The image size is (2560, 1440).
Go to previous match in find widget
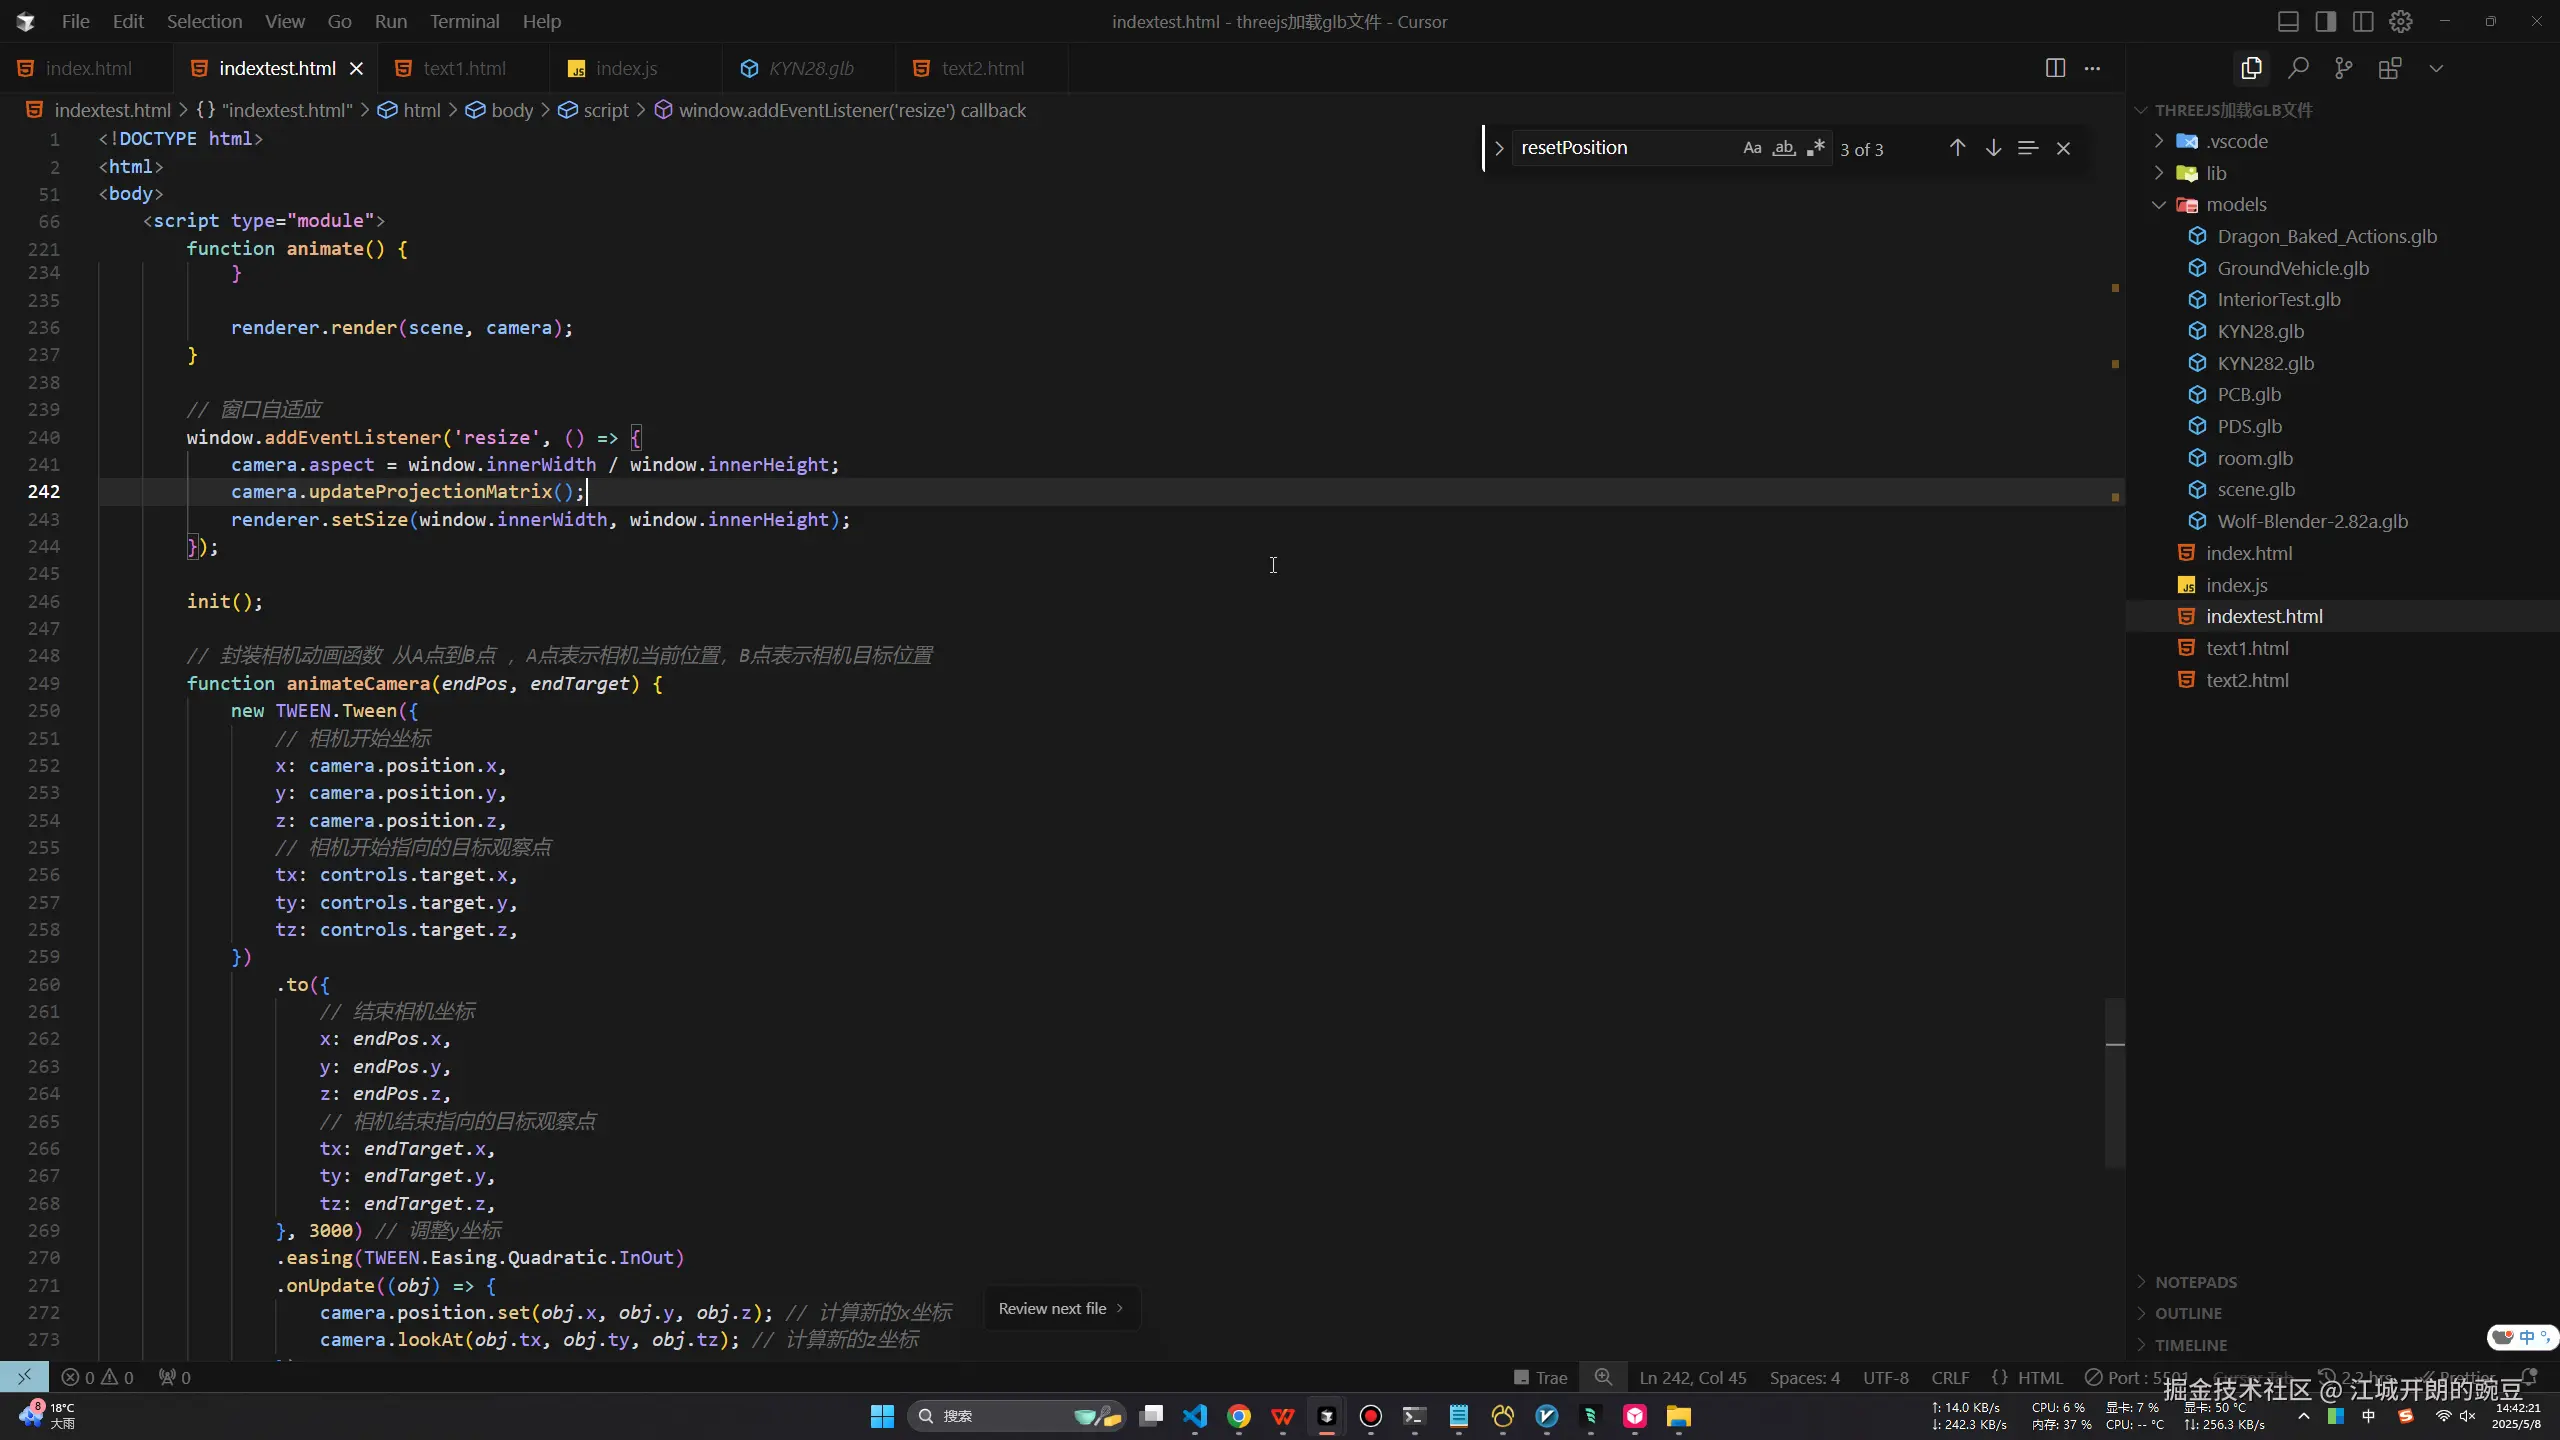click(1957, 148)
